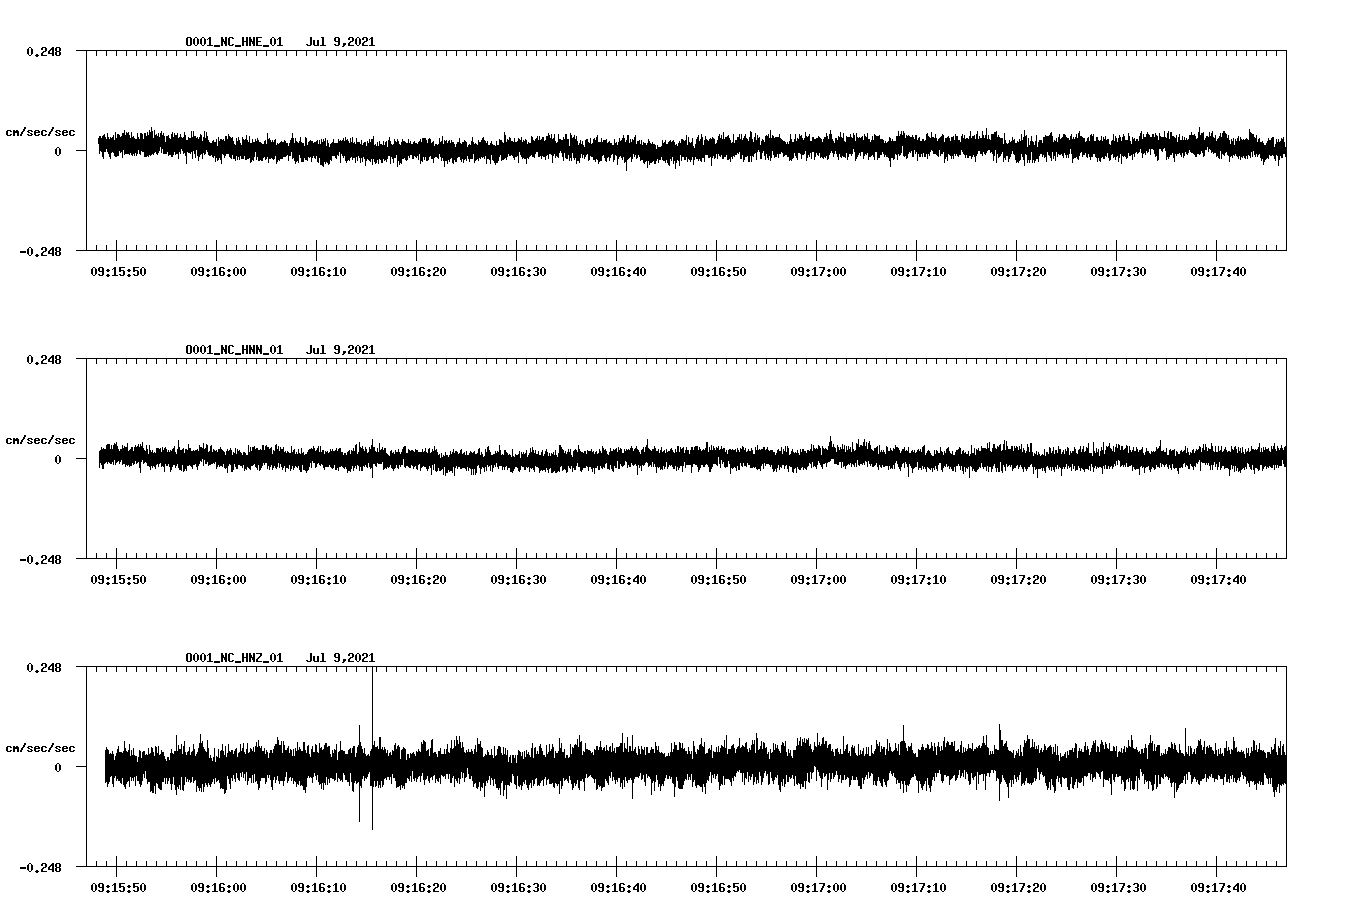Select the Jul 9,2021 date on top plot

[x=342, y=41]
